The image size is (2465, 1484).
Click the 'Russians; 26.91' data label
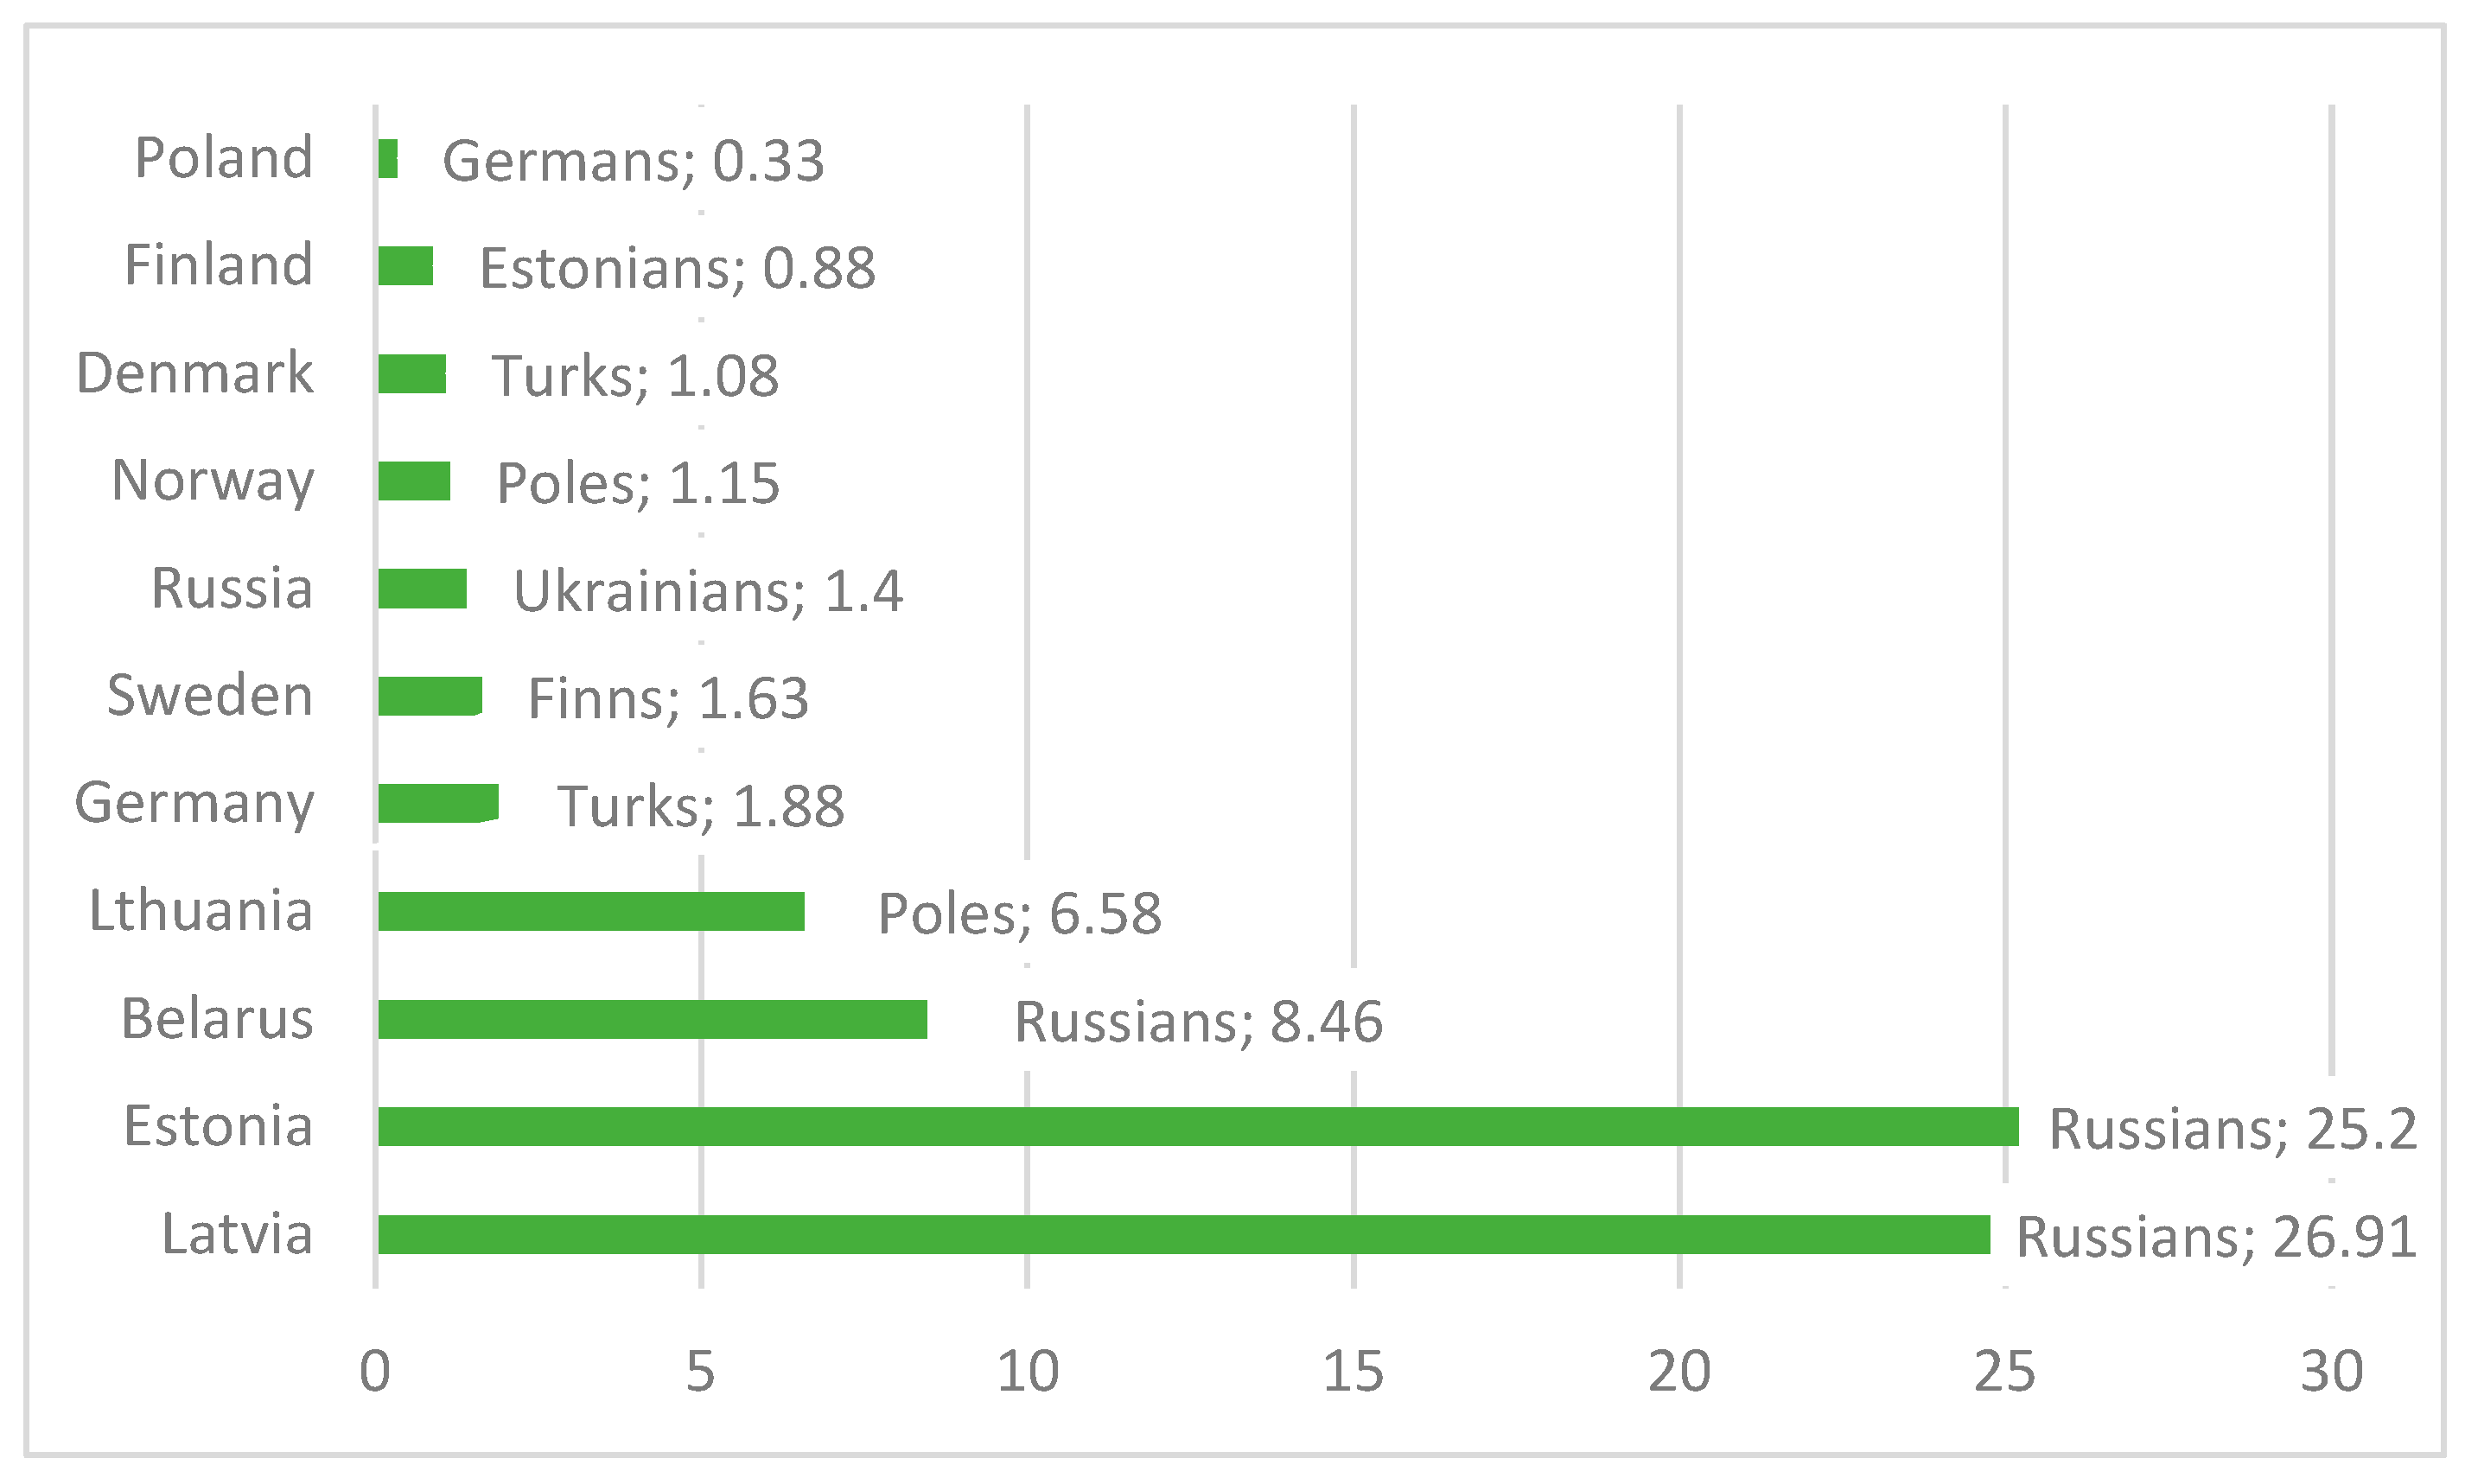2215,1237
